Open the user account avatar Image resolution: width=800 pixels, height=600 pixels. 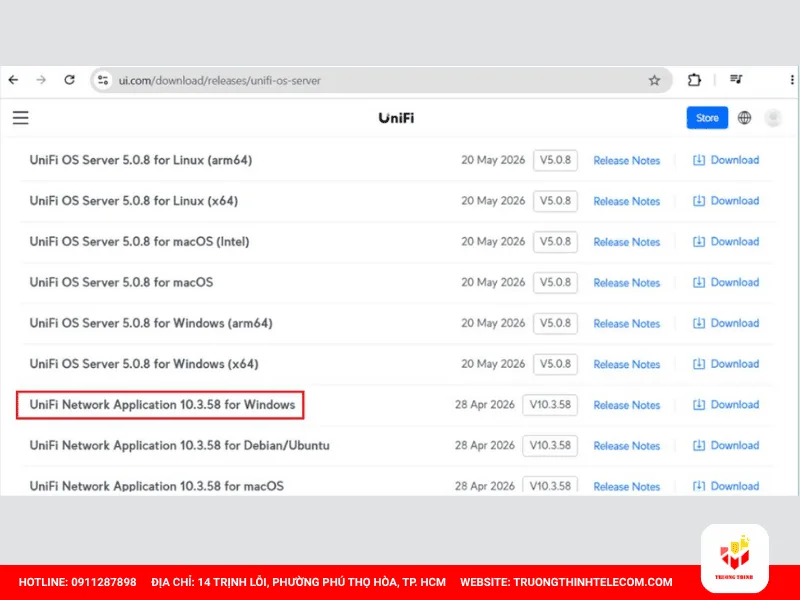coord(773,118)
